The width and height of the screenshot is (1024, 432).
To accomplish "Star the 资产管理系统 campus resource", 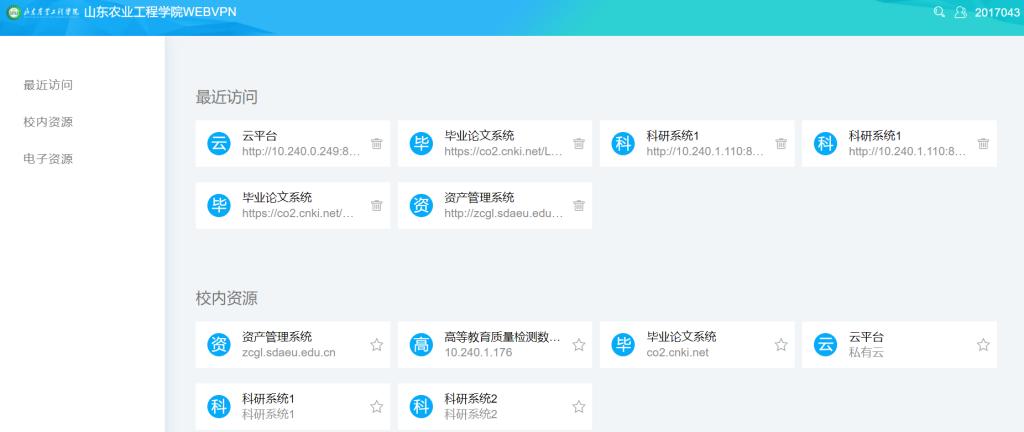I will (x=376, y=345).
